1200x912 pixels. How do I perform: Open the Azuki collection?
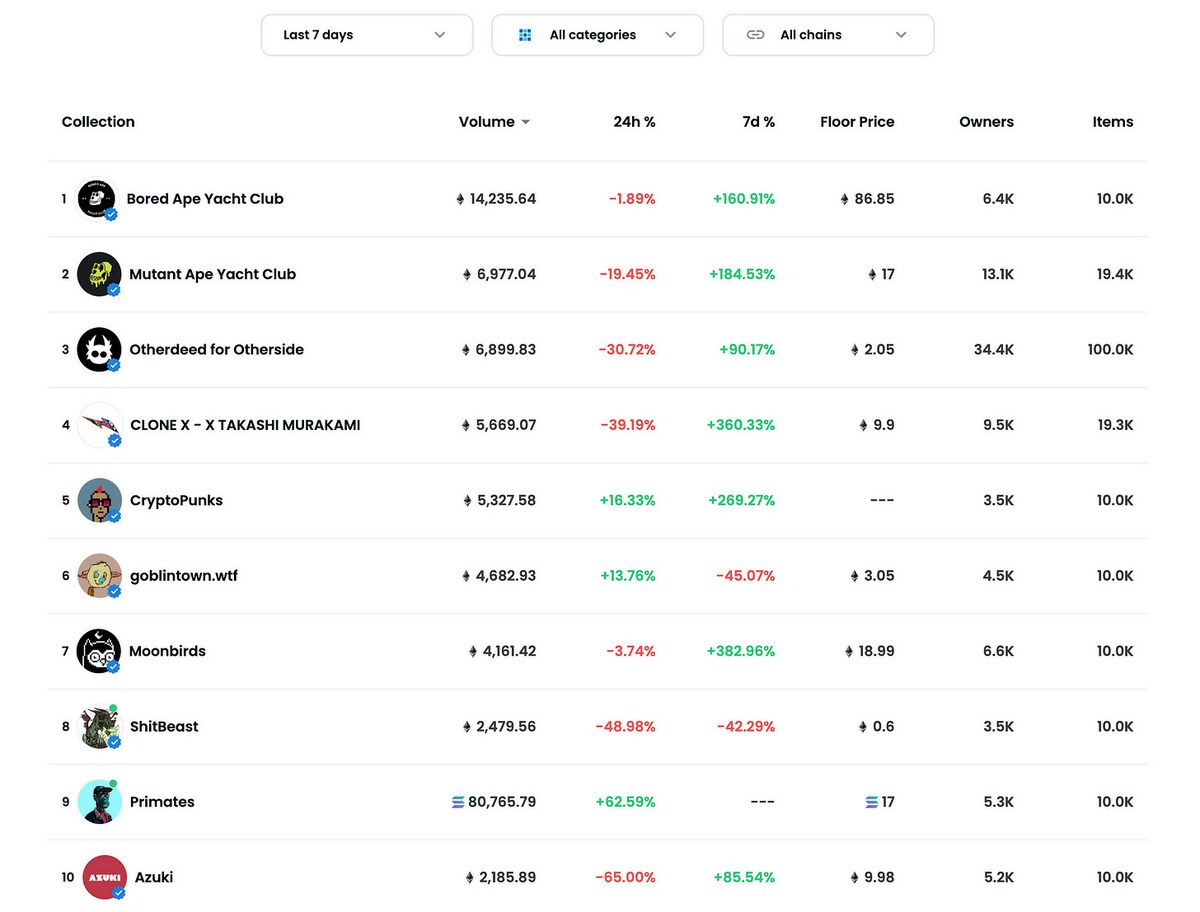click(154, 877)
